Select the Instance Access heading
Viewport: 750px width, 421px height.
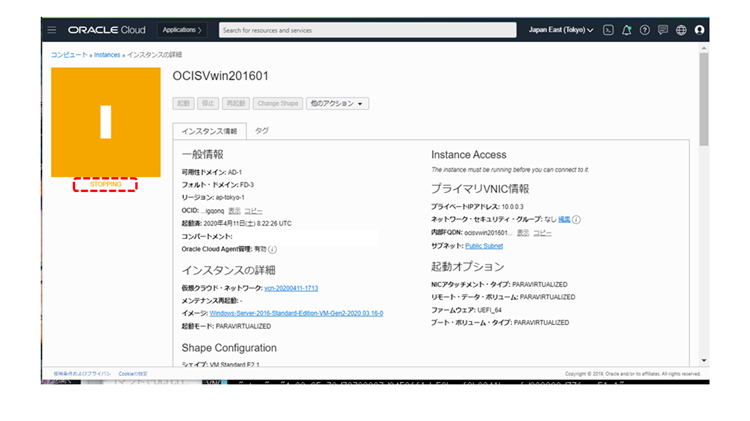click(x=469, y=155)
